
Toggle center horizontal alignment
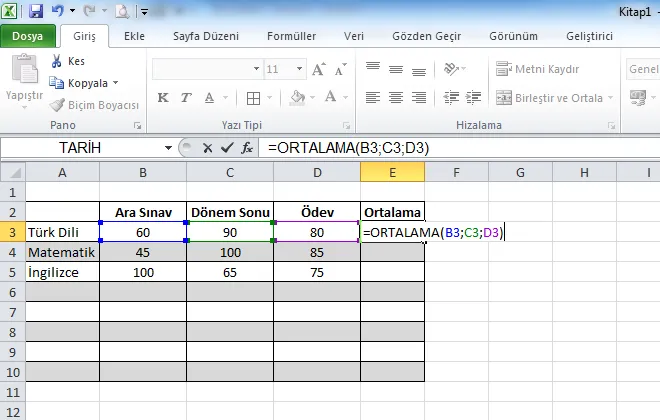point(395,98)
